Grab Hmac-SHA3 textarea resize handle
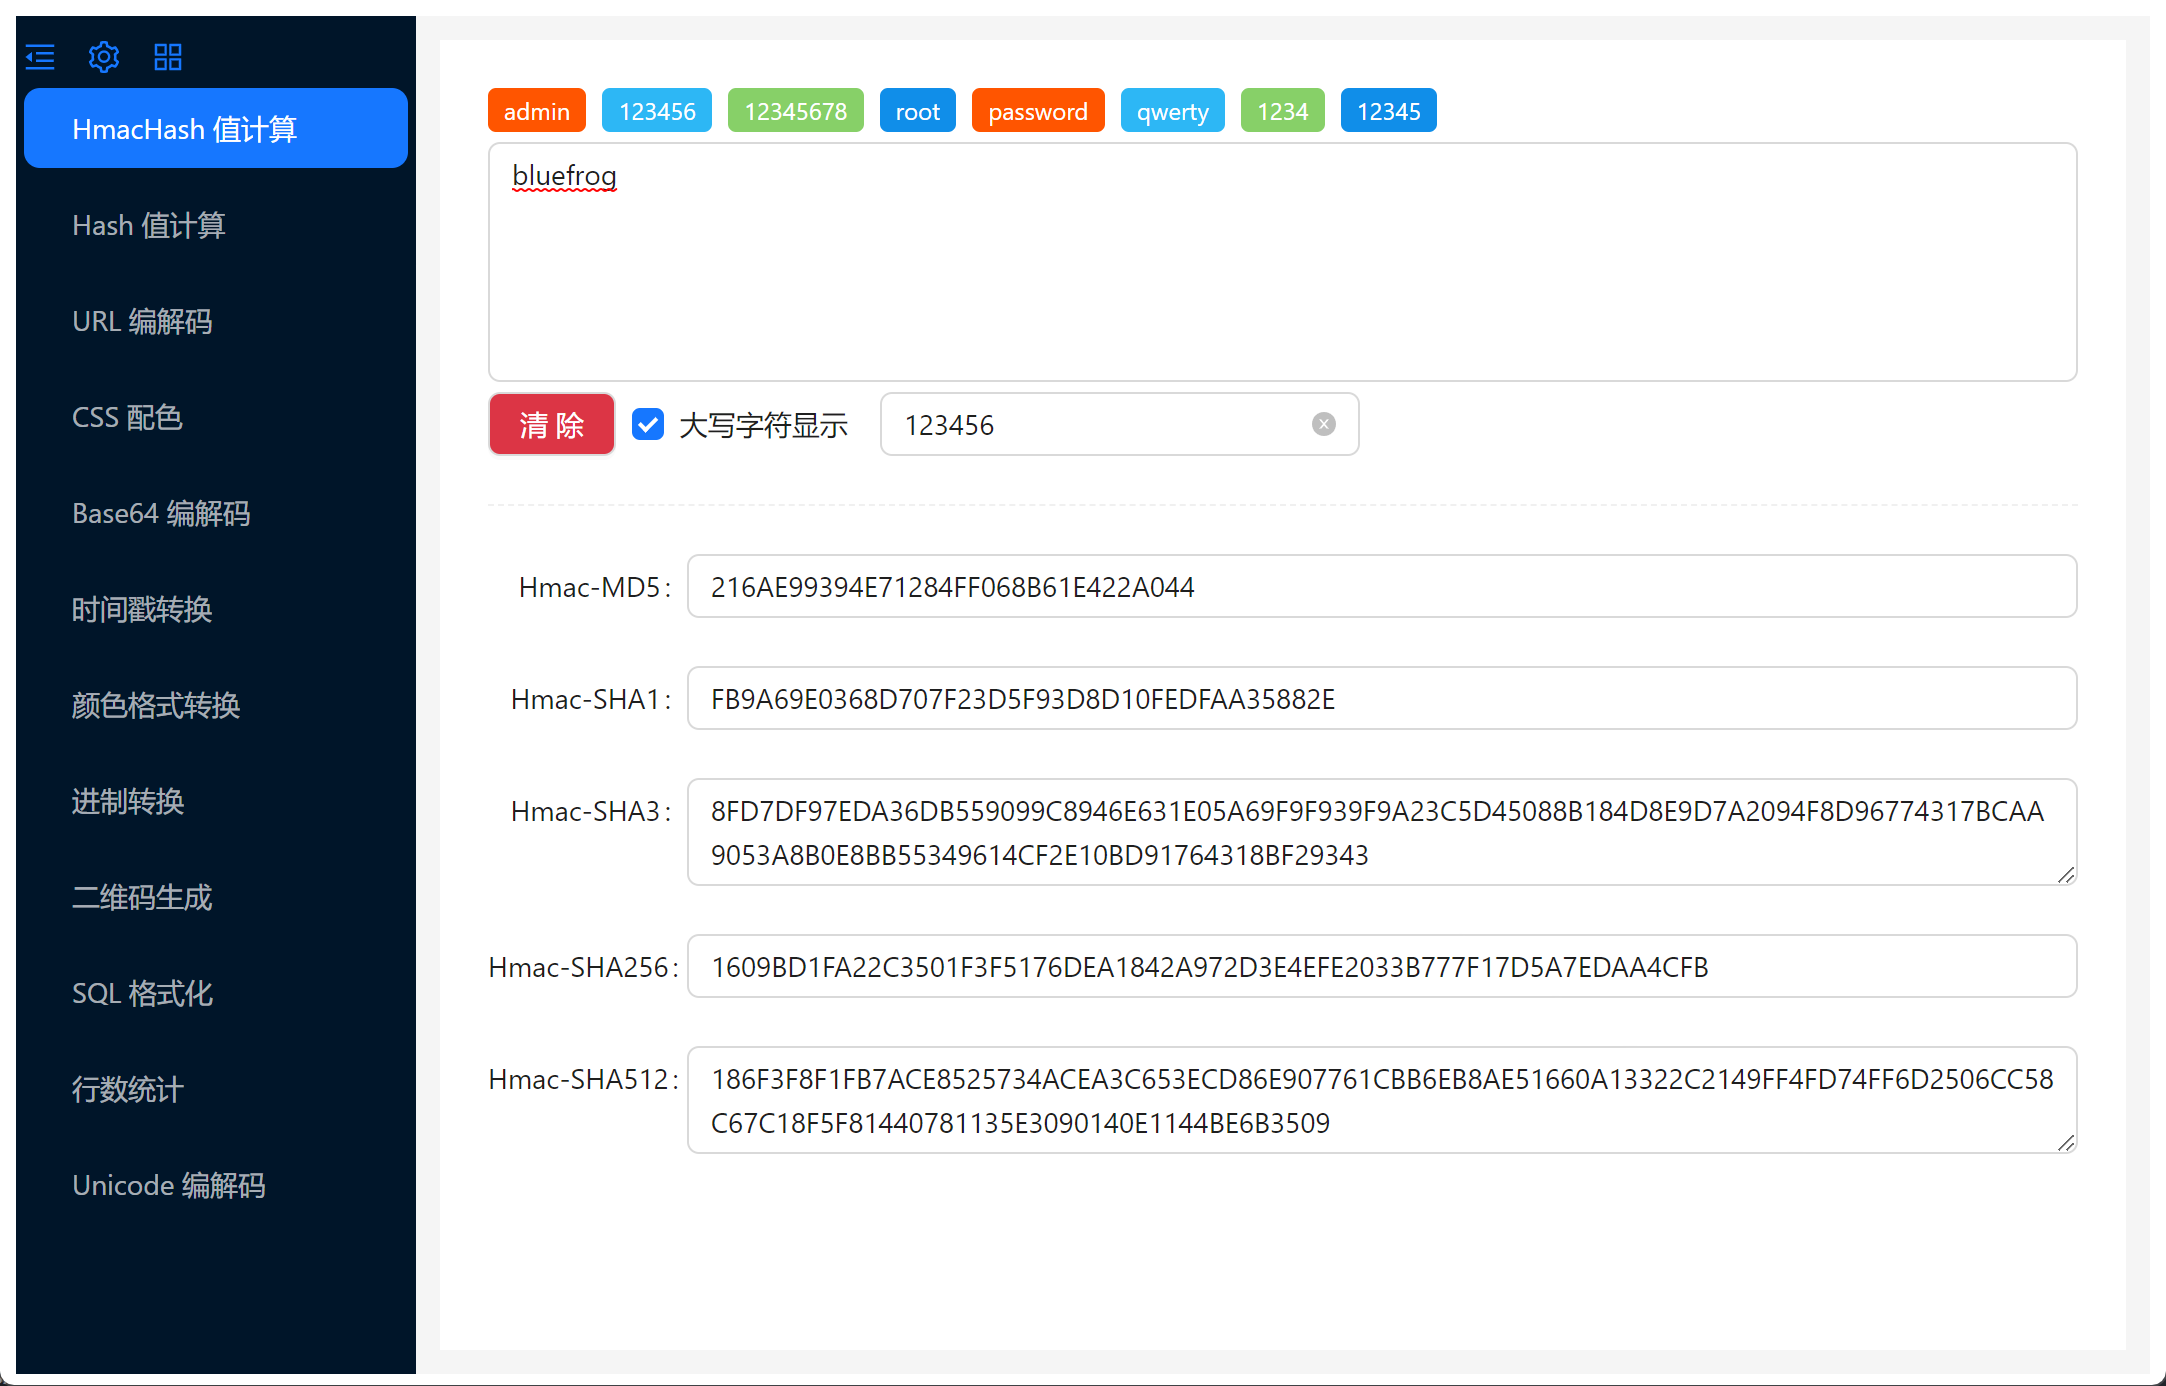2166x1386 pixels. click(x=2066, y=875)
